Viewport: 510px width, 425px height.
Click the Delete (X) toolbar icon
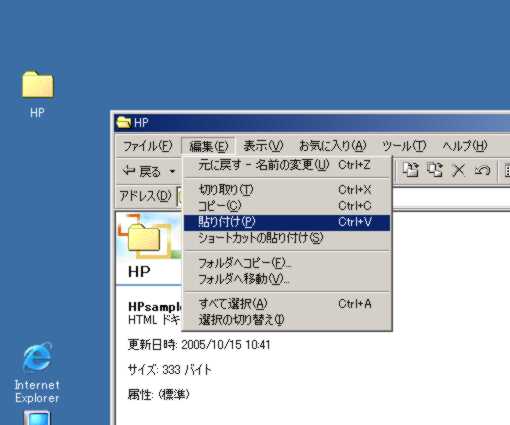pos(458,170)
